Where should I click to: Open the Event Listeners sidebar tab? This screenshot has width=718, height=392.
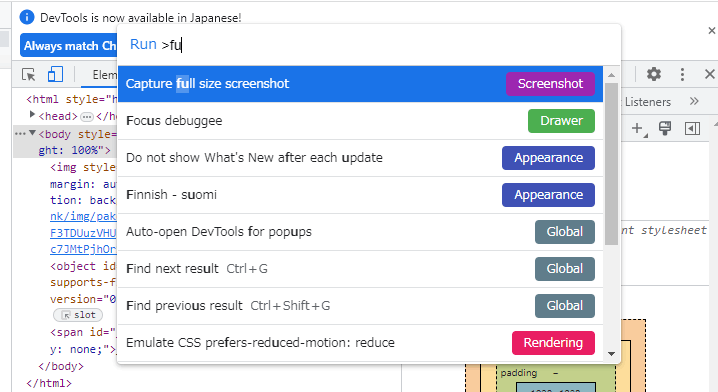tap(647, 102)
